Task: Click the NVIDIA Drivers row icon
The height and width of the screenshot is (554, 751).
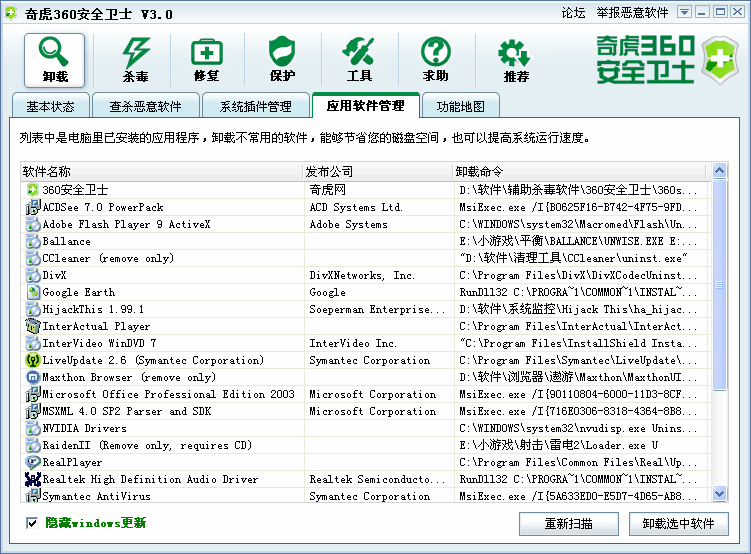Action: pyautogui.click(x=33, y=428)
